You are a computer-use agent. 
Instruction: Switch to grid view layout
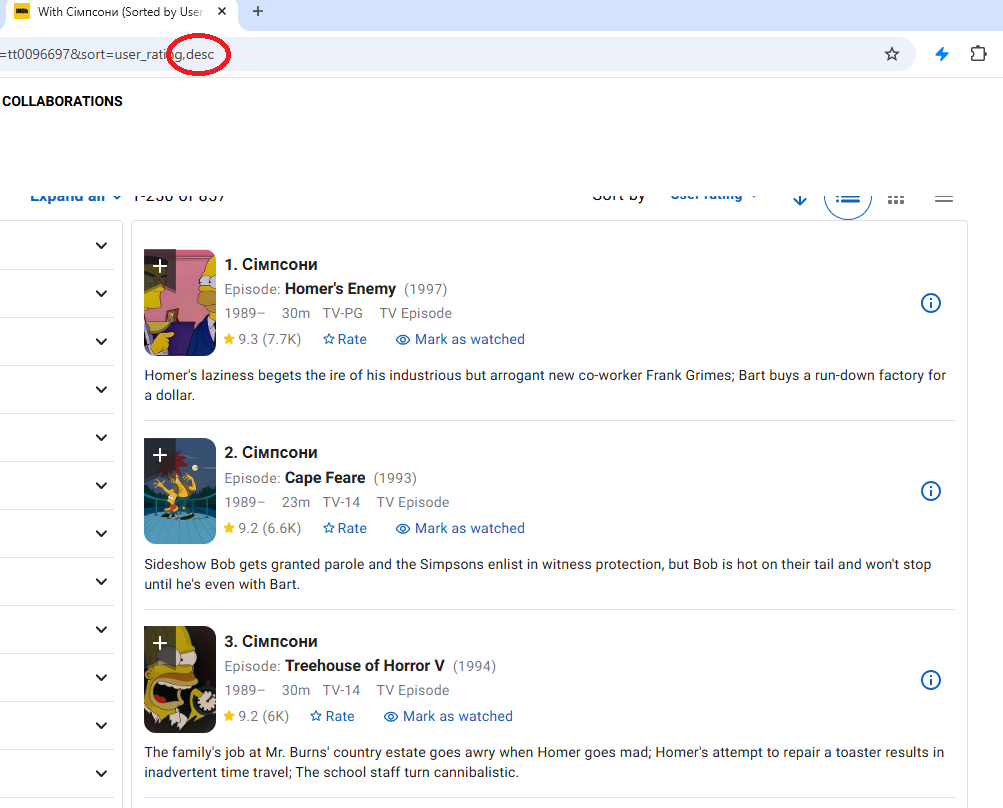pos(896,199)
